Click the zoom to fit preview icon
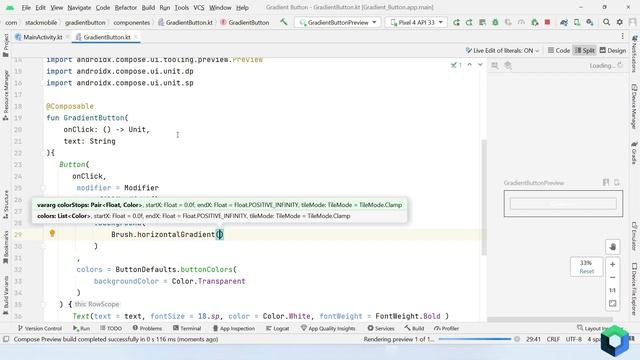640x360 pixels. point(613,304)
